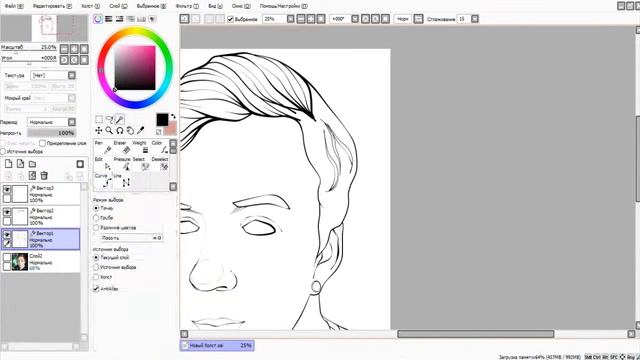Reset the navigator zoom

click(x=84, y=49)
